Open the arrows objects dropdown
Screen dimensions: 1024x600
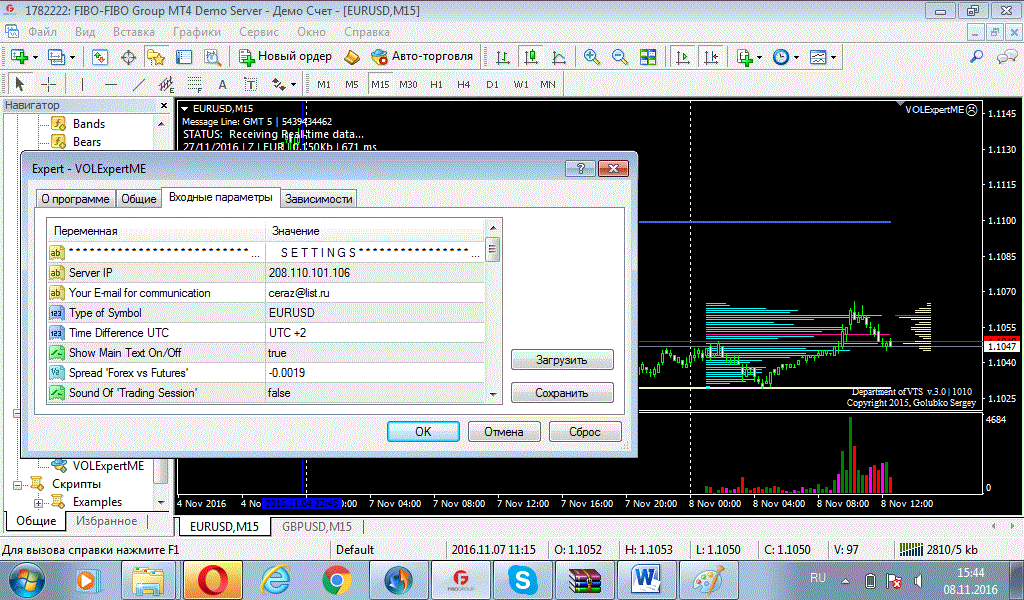(x=283, y=84)
